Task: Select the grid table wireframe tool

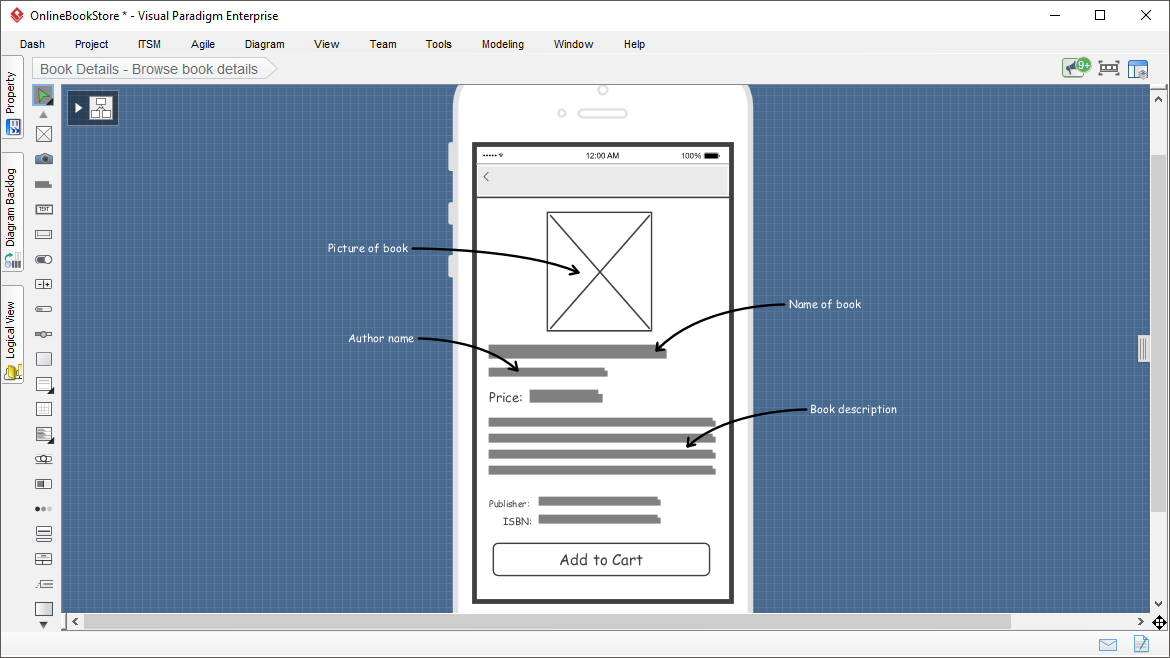Action: (44, 409)
